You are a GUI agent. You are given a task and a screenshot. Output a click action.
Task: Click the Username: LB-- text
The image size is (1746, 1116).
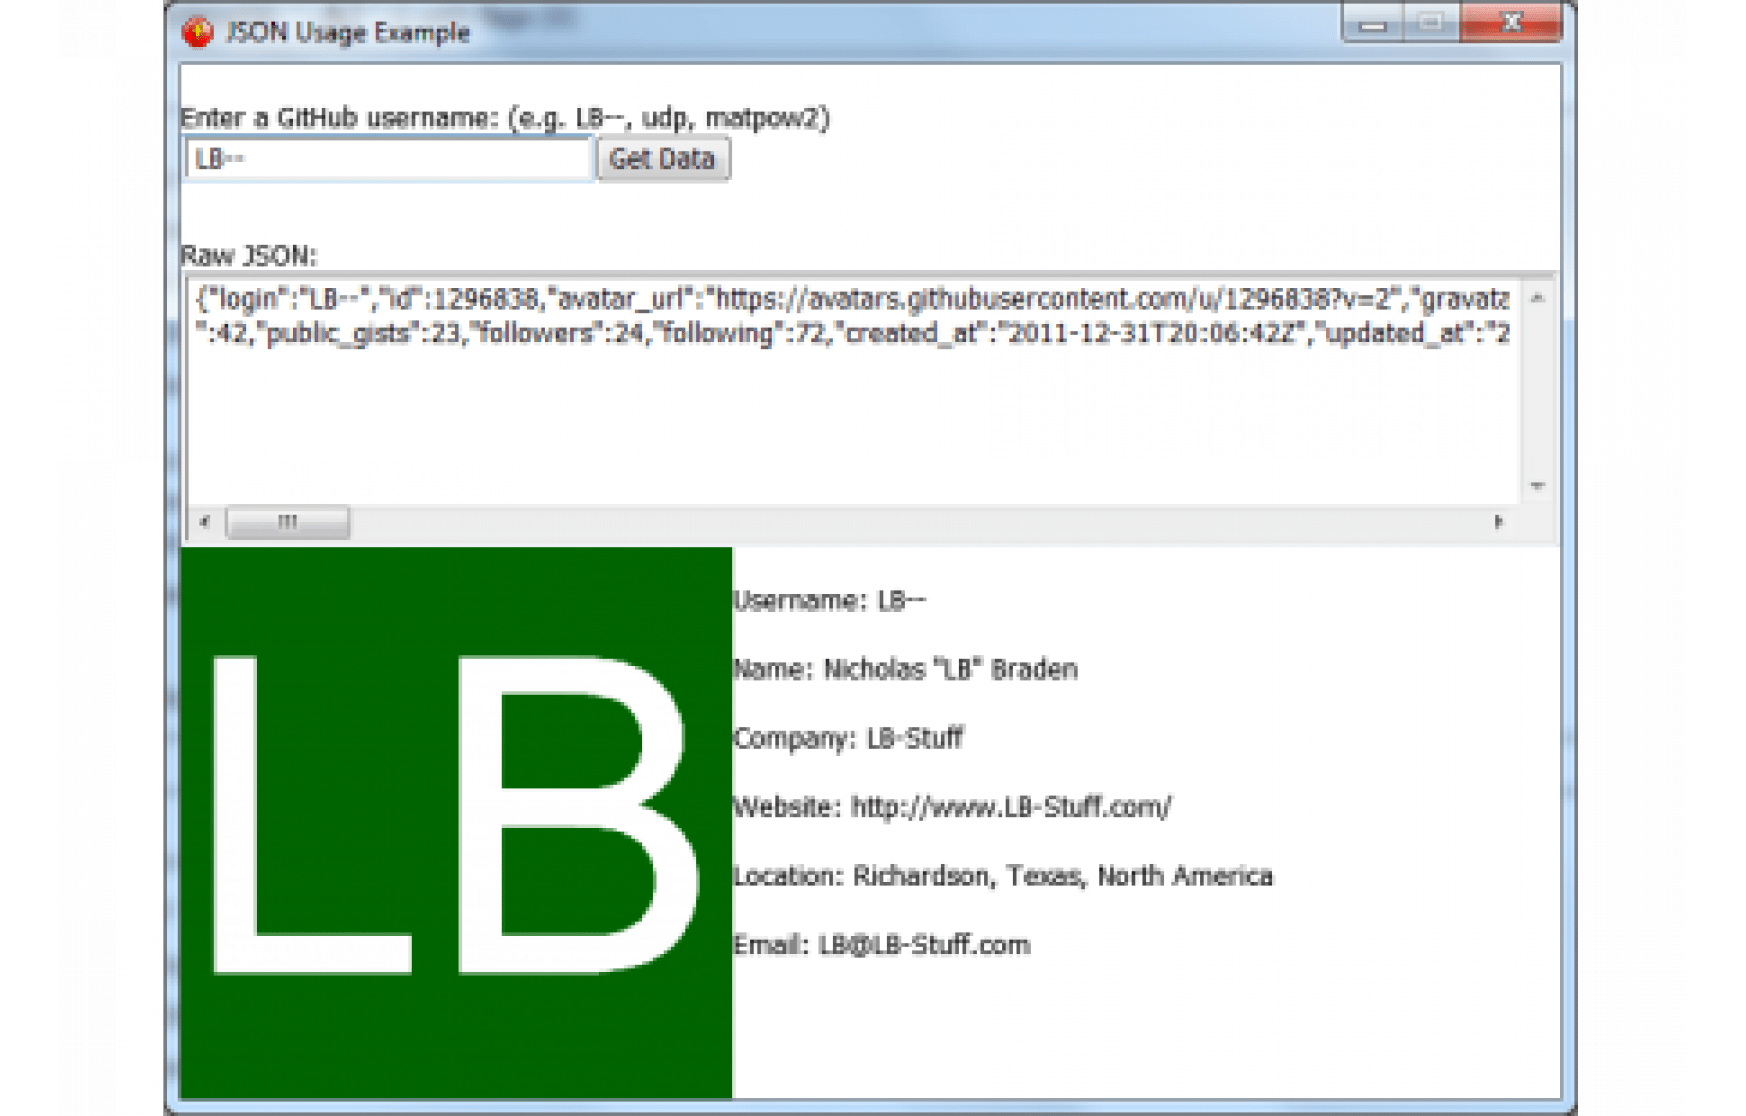tap(829, 600)
